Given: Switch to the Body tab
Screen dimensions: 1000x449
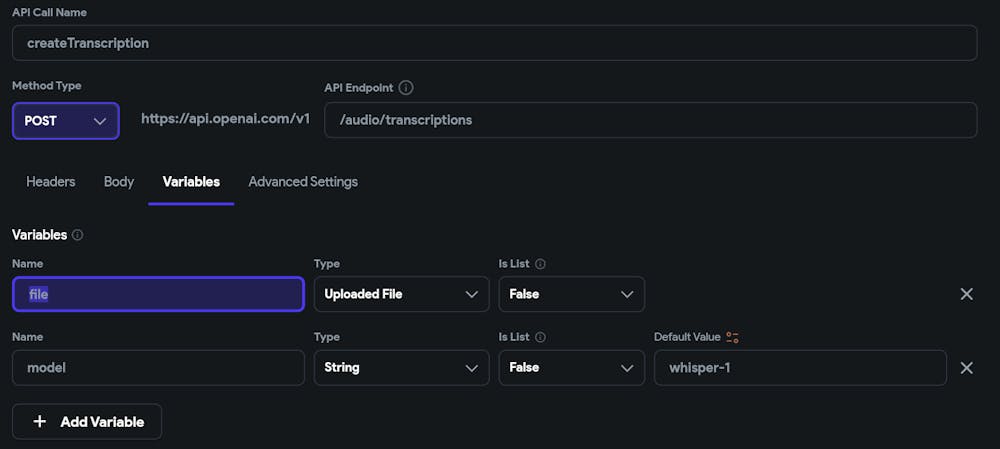Looking at the screenshot, I should (x=119, y=182).
